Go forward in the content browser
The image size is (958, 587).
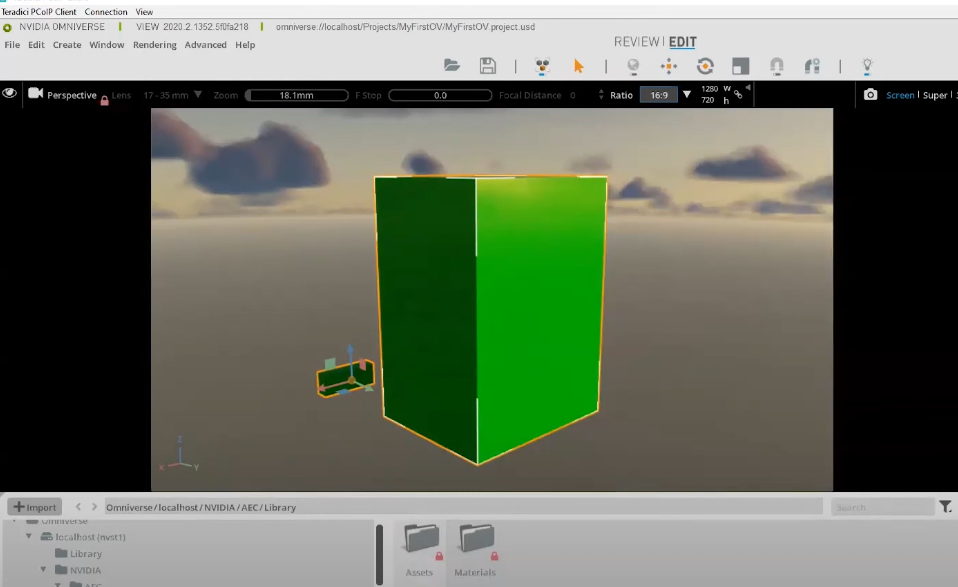[x=94, y=506]
